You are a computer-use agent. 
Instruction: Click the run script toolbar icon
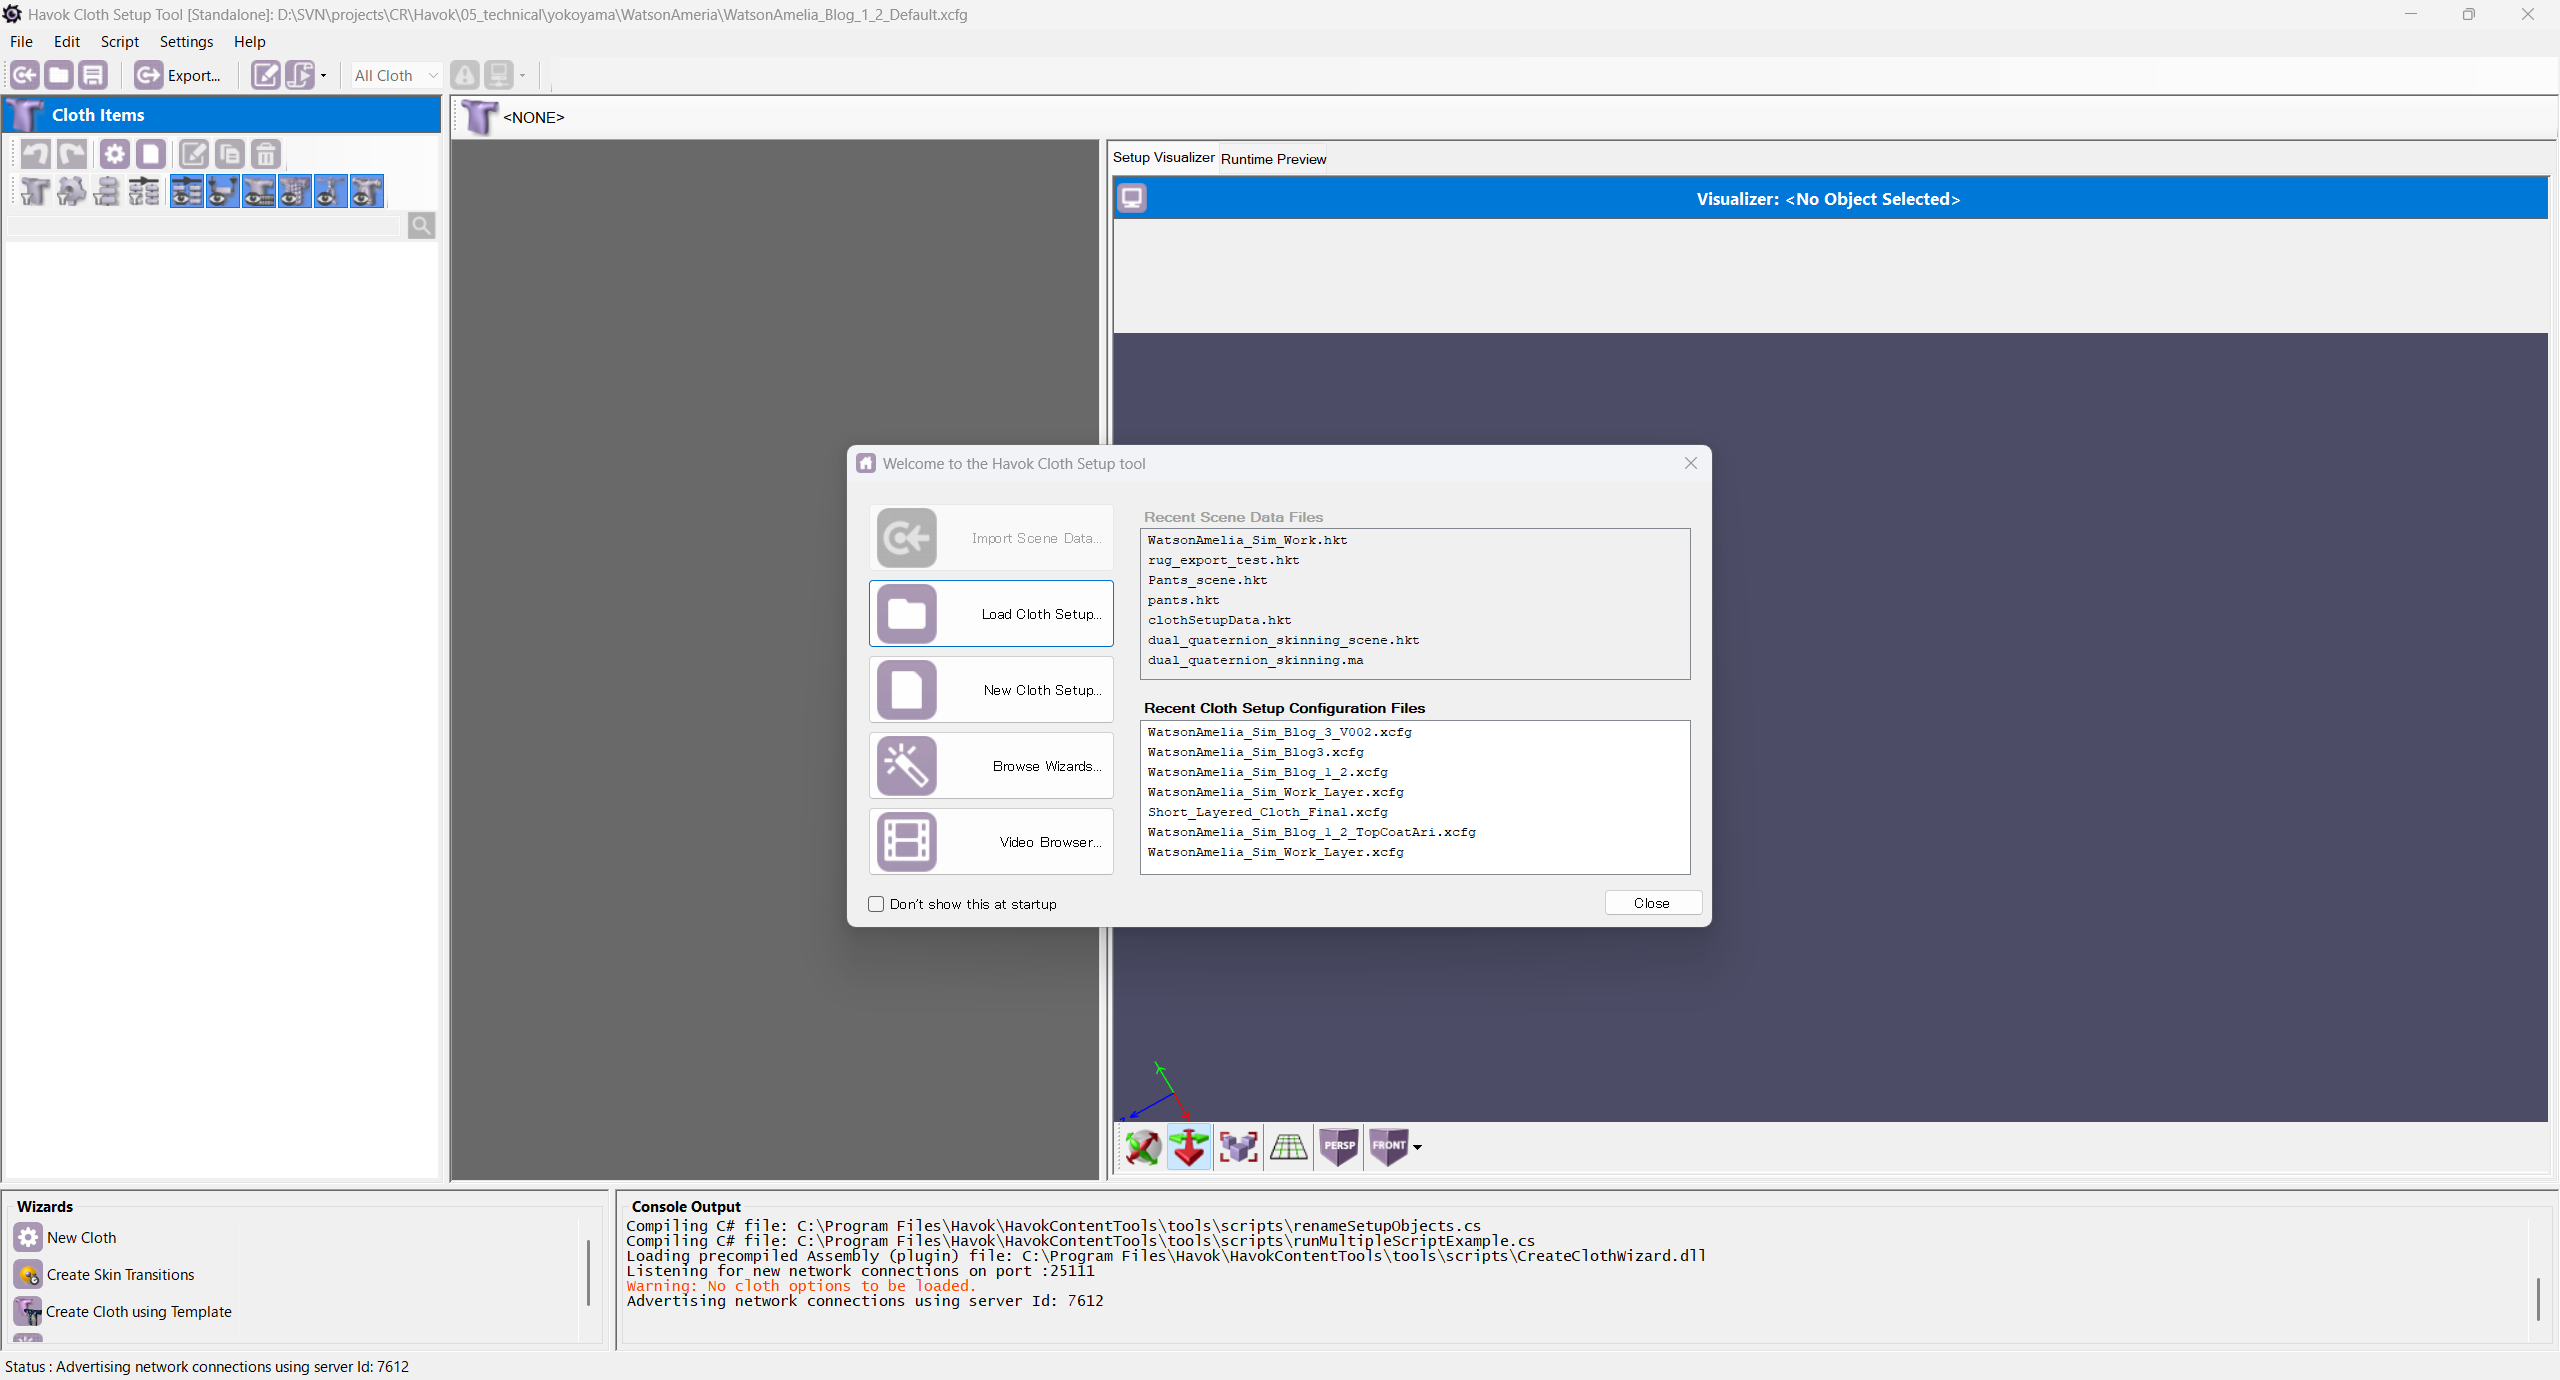299,75
